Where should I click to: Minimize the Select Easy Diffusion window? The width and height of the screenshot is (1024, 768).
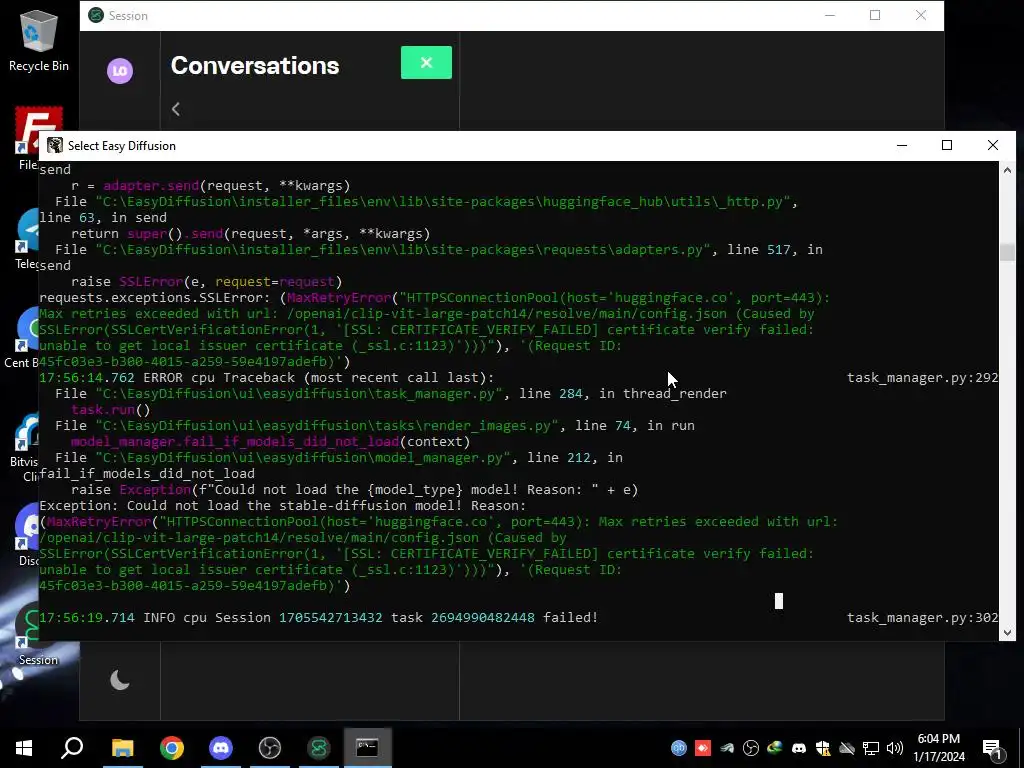902,145
